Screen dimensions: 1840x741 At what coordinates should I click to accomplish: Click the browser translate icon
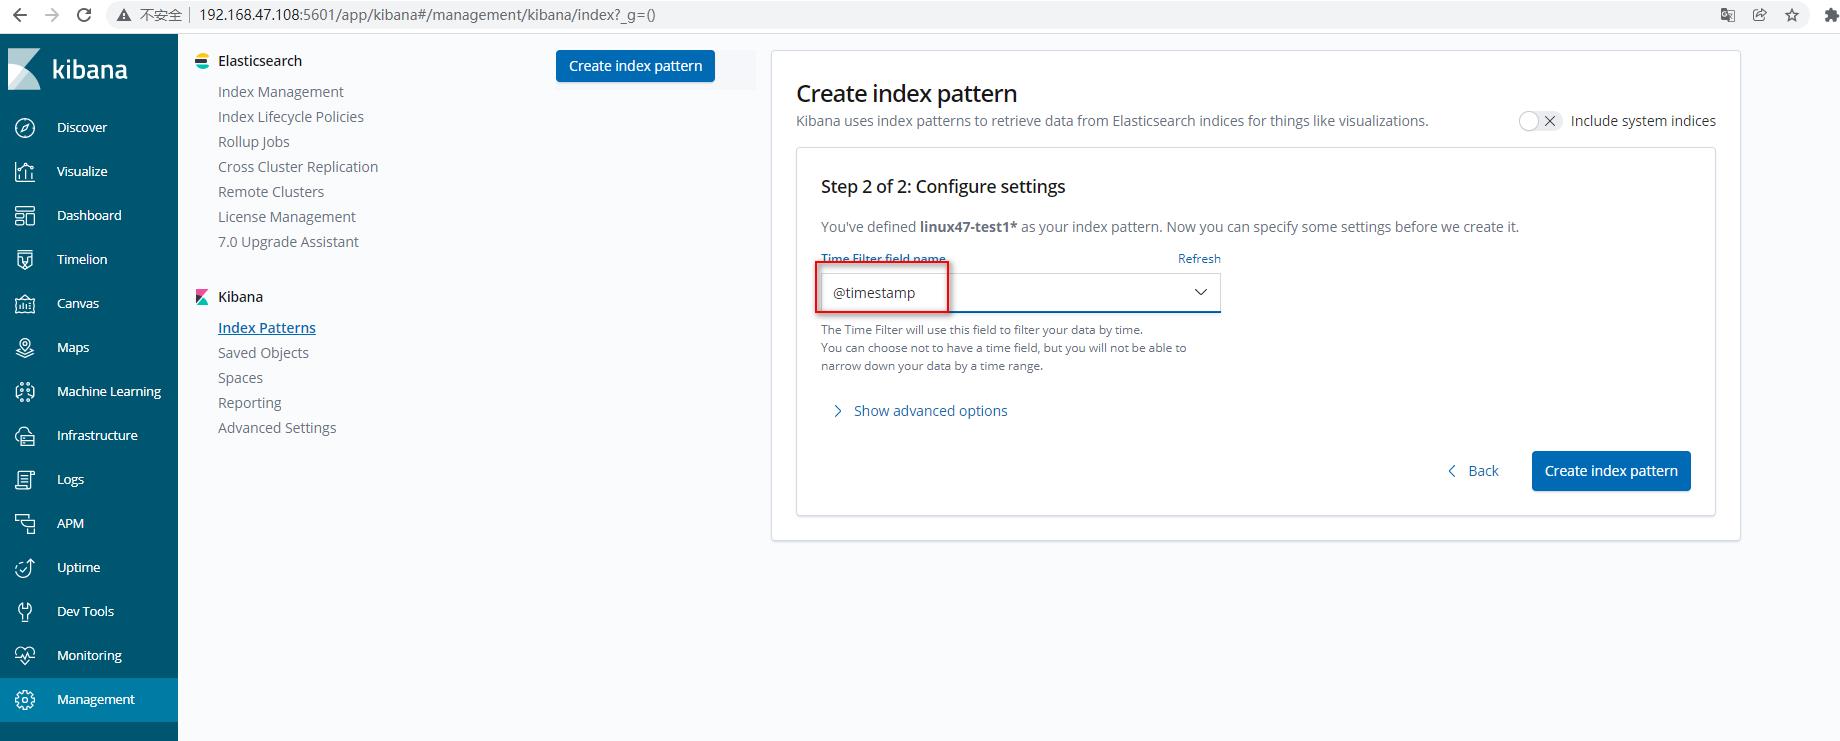(x=1727, y=15)
